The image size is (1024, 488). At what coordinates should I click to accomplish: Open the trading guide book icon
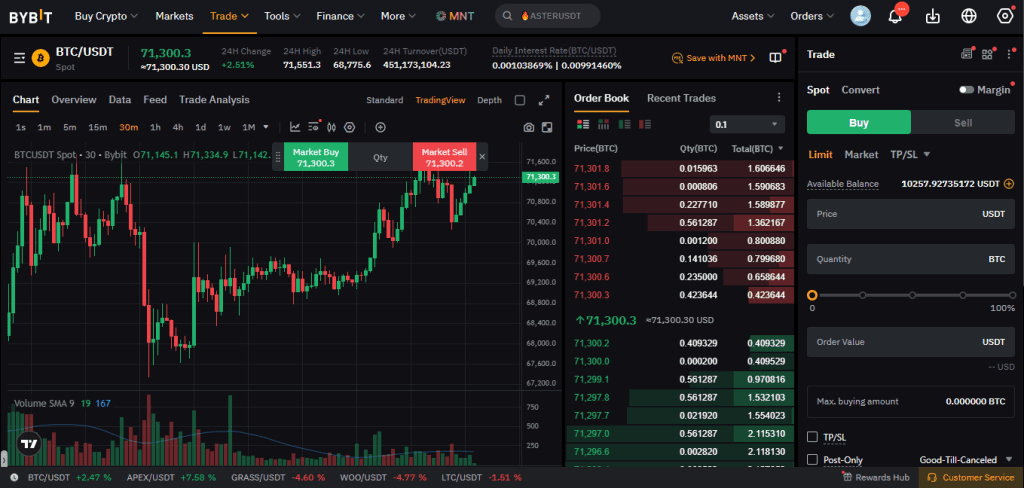click(x=775, y=57)
